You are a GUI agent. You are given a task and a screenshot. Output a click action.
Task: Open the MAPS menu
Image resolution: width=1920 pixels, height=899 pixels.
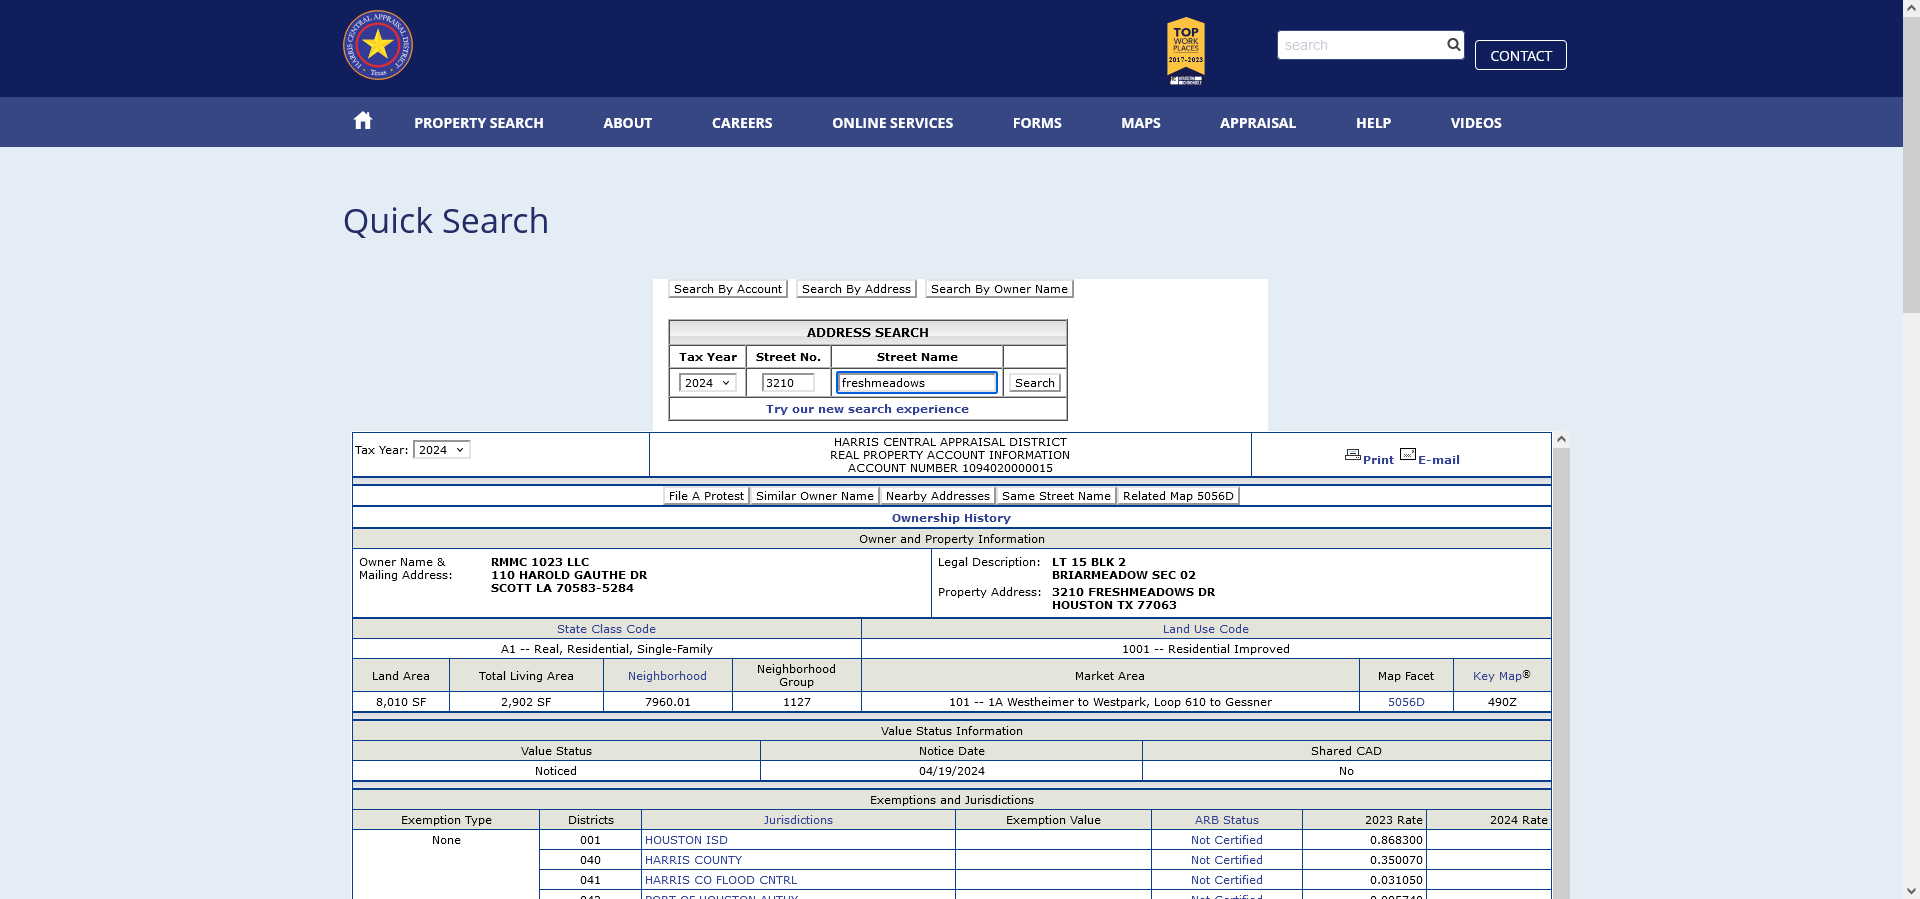point(1141,123)
